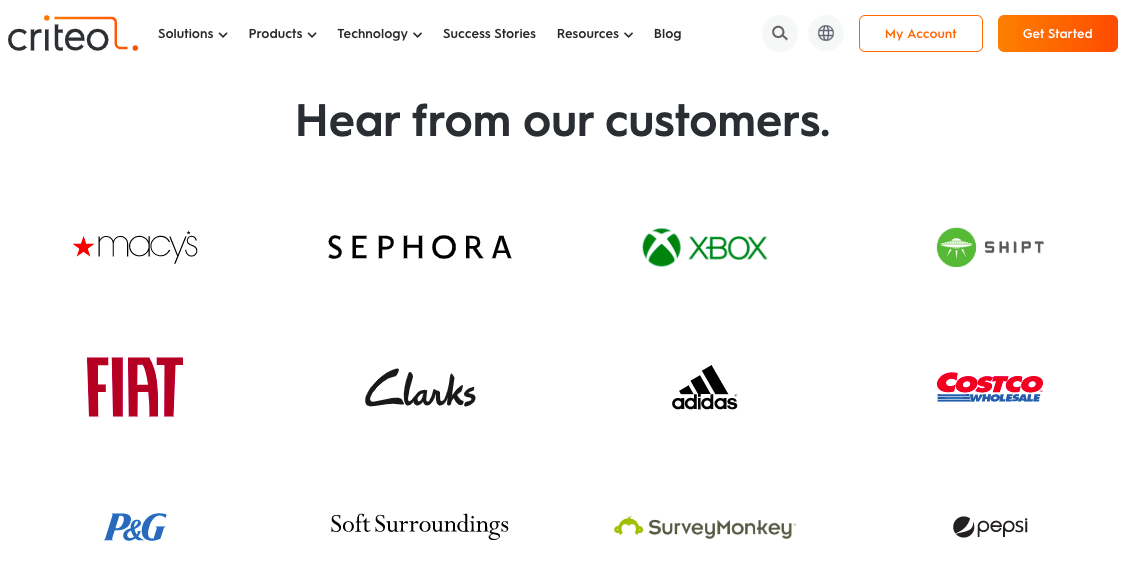
Task: Click the SurveyMonkey logo
Action: point(704,527)
